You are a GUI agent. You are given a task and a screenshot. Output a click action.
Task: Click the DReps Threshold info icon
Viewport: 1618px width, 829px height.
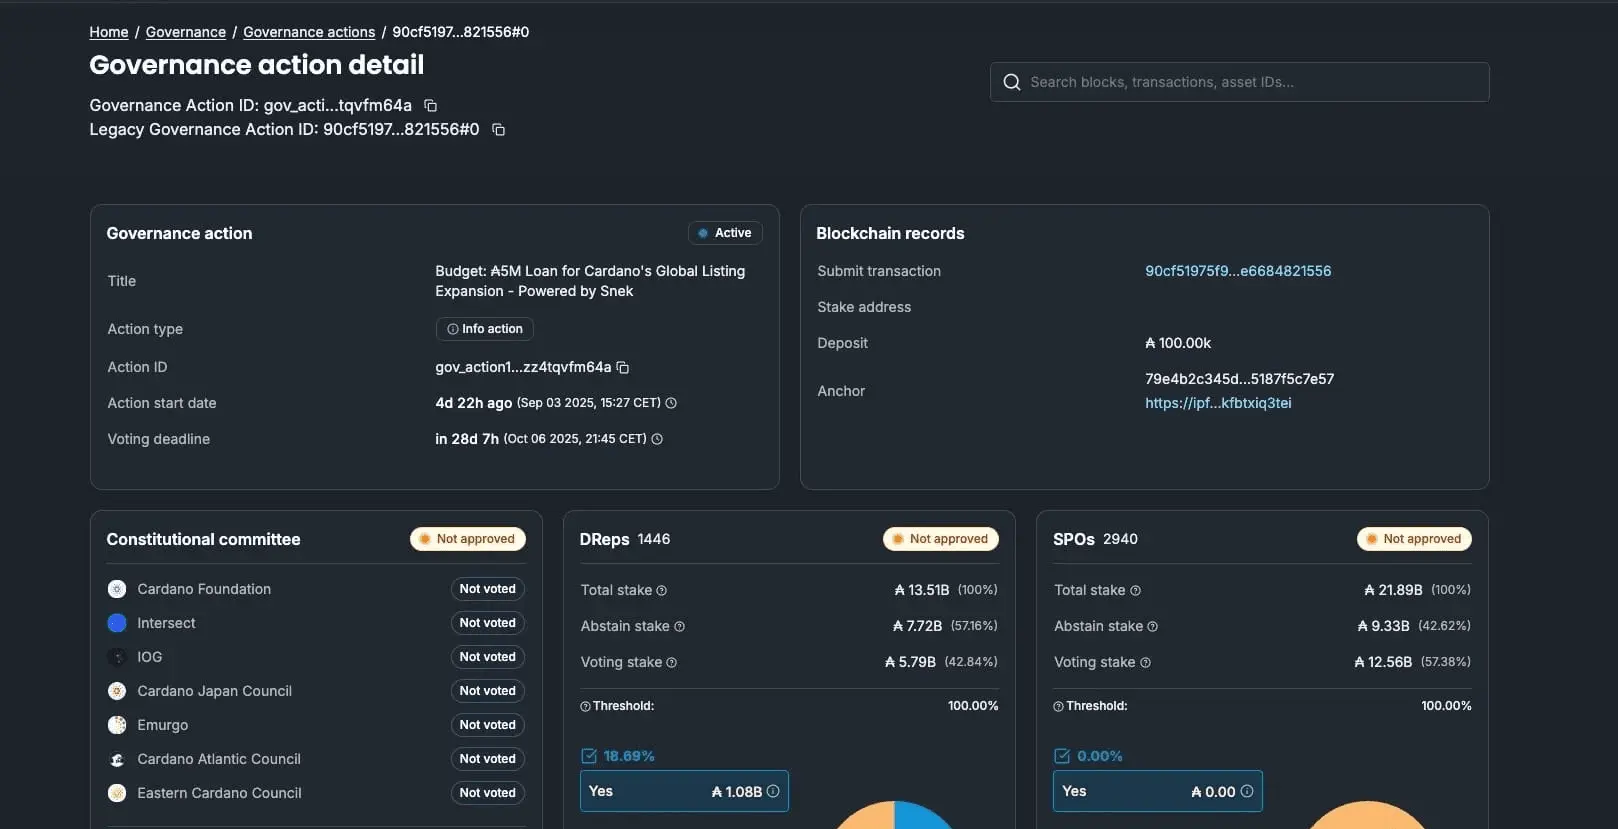coord(585,706)
